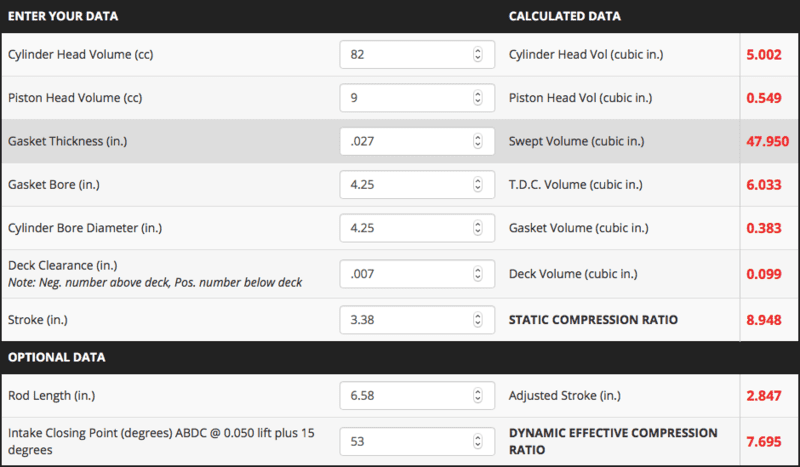Click the Rod Length stepper control
This screenshot has height=467, width=800.
pyautogui.click(x=477, y=396)
